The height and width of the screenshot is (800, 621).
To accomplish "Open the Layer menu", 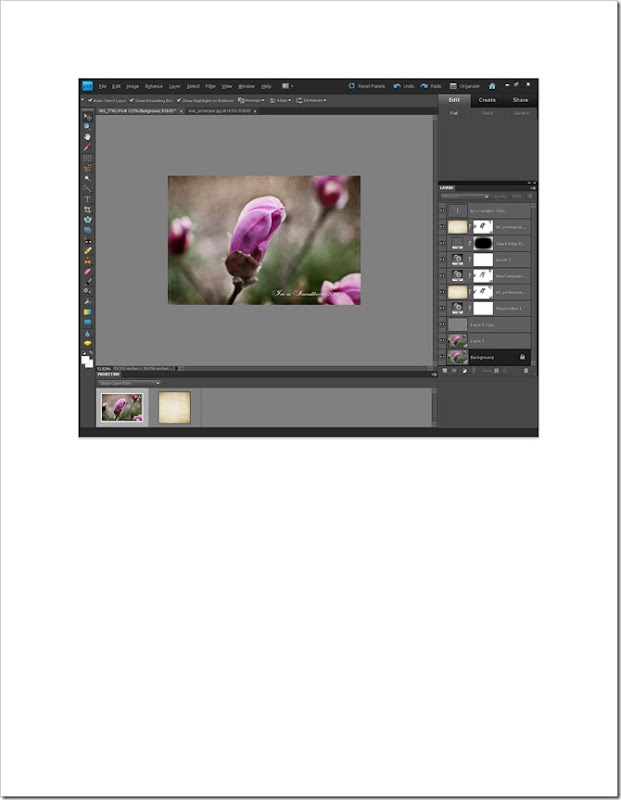I will tap(175, 86).
